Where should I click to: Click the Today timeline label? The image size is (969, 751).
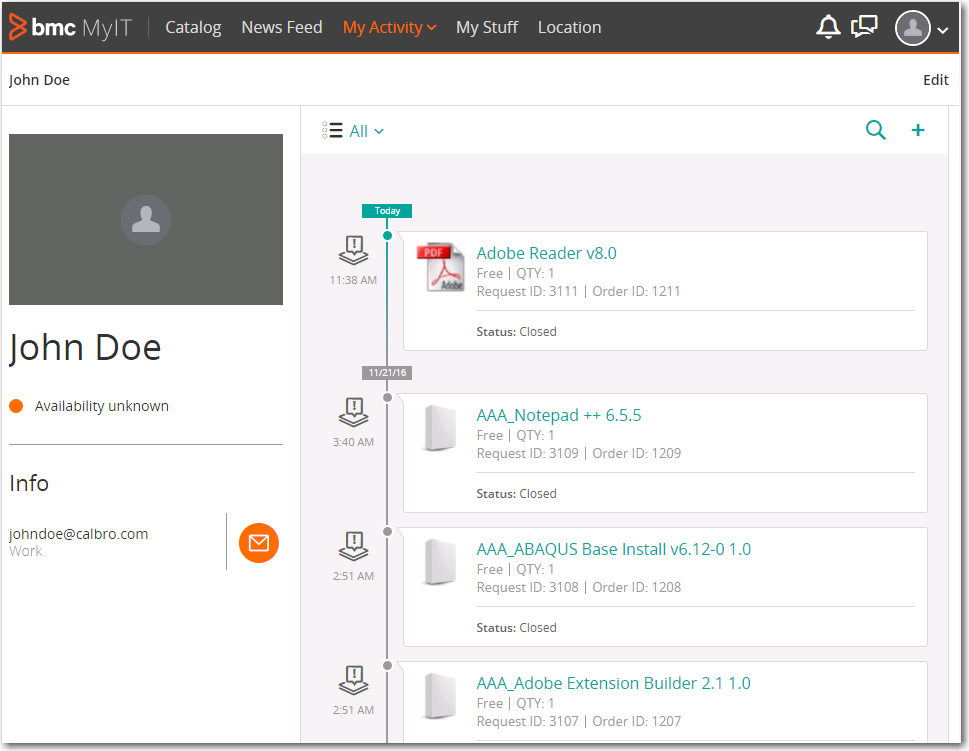coord(387,211)
